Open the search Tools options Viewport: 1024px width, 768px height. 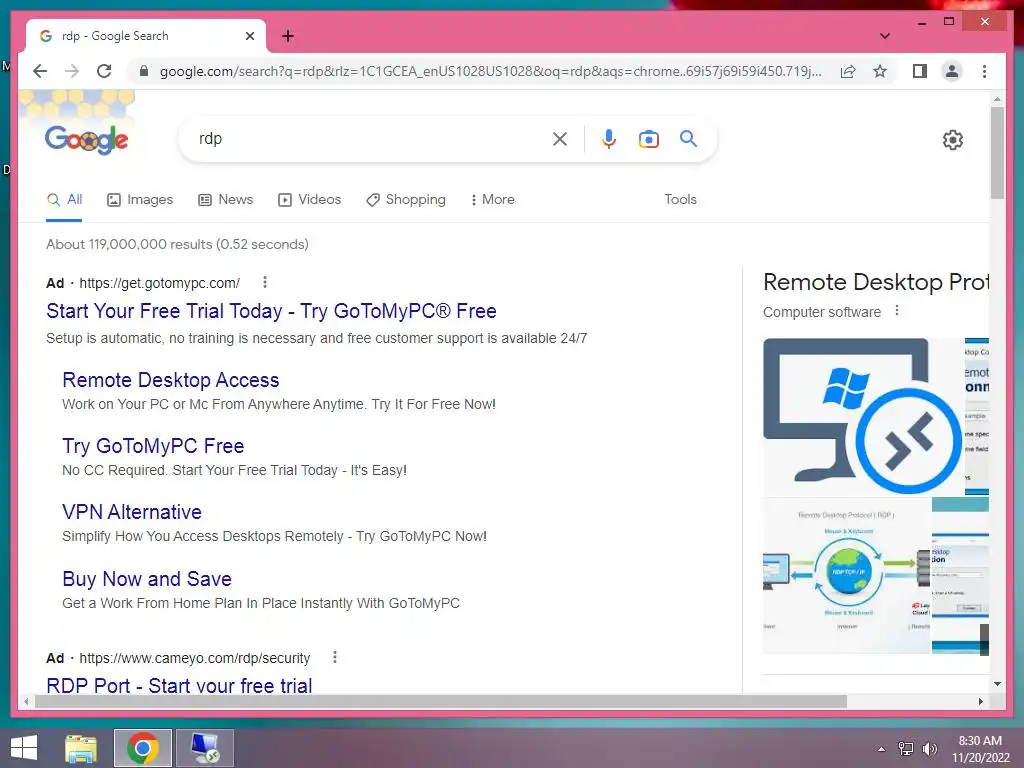pyautogui.click(x=680, y=199)
